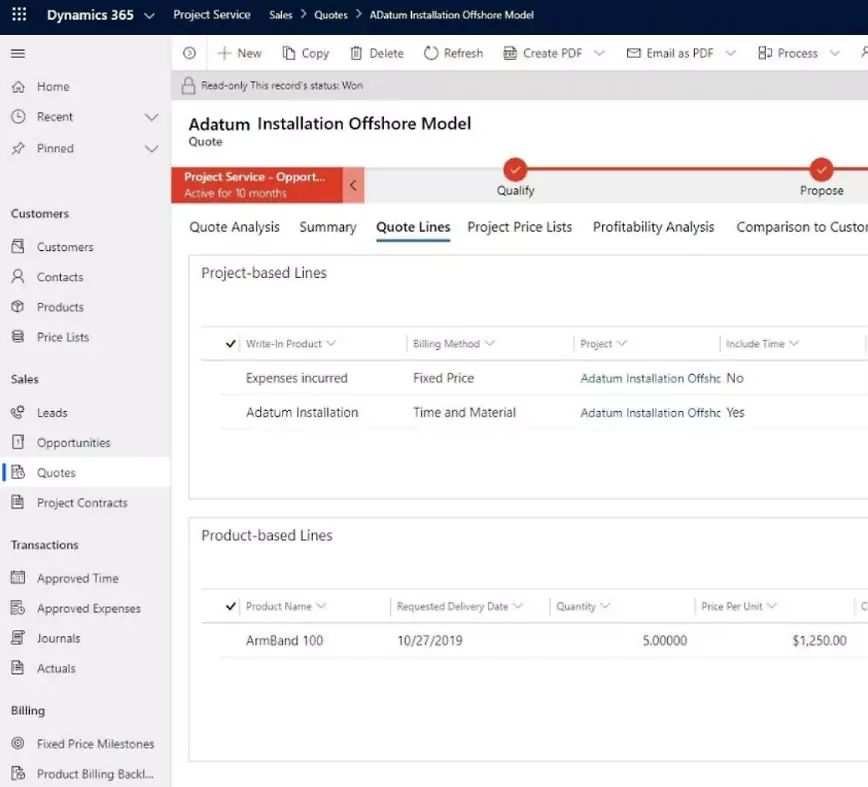
Task: Click the New button in the command bar
Action: (239, 54)
